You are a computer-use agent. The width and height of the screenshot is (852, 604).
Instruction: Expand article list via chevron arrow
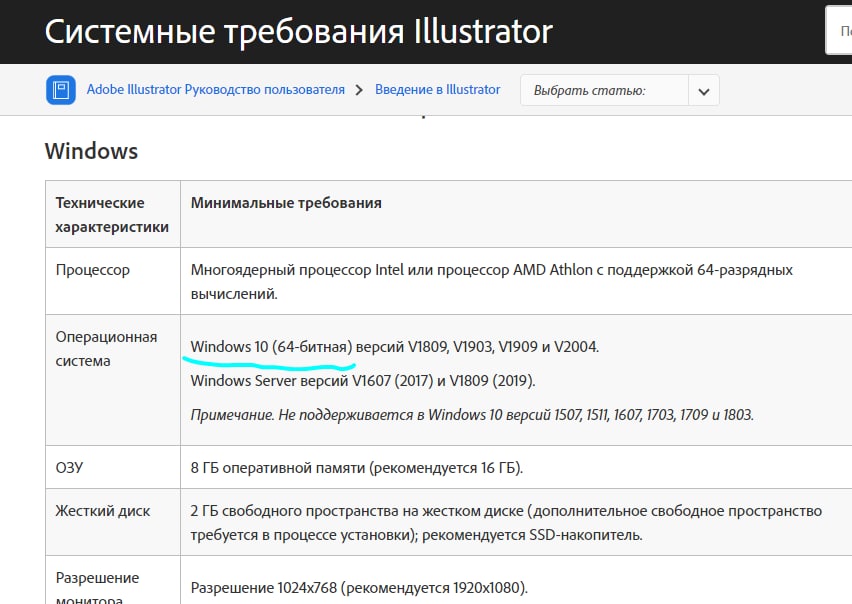(x=704, y=91)
